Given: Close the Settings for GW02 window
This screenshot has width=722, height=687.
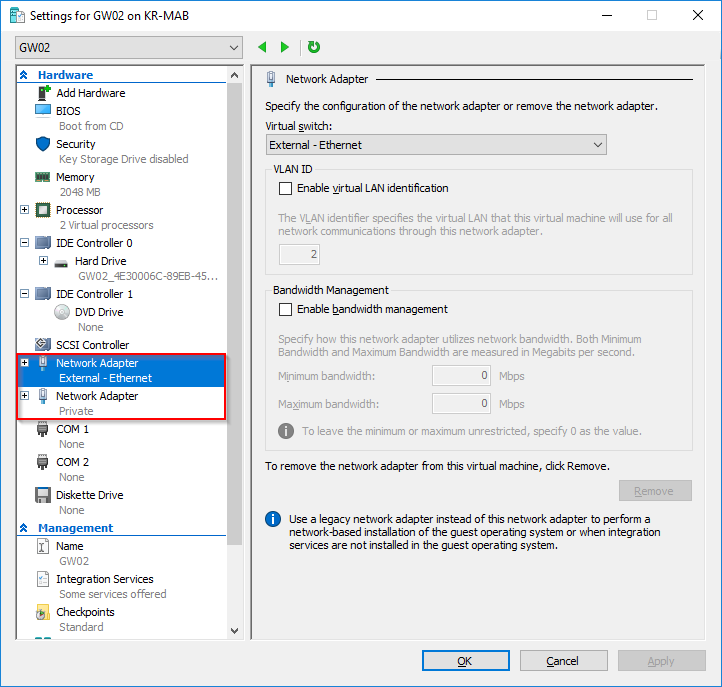Looking at the screenshot, I should click(698, 15).
